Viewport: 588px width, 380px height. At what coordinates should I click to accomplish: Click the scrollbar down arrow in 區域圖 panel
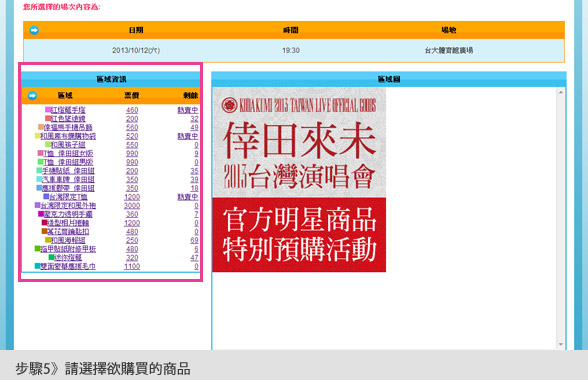[561, 344]
